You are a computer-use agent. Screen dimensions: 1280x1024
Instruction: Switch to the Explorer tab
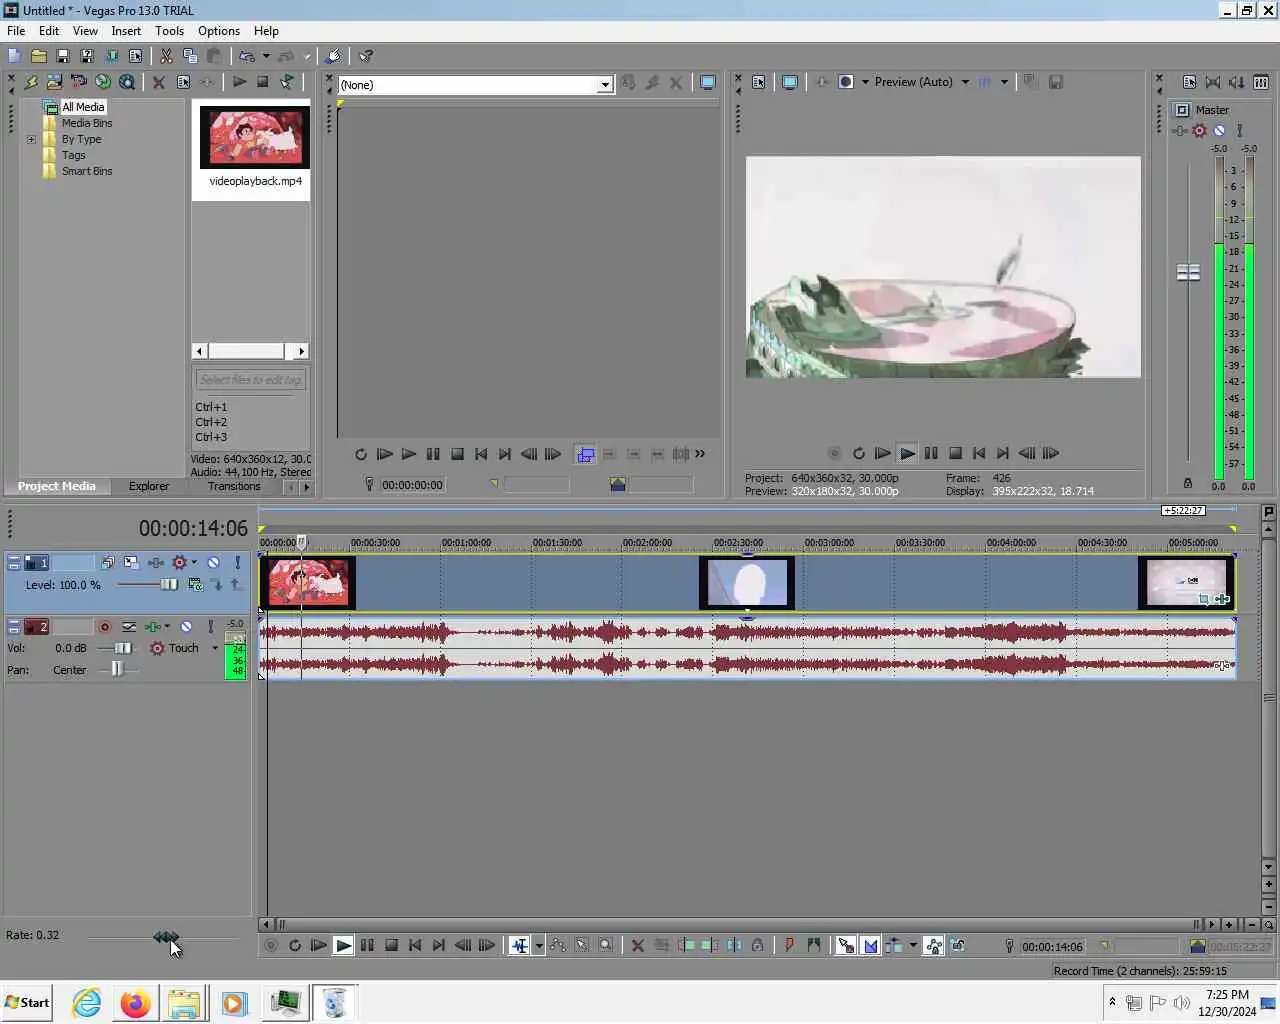148,486
